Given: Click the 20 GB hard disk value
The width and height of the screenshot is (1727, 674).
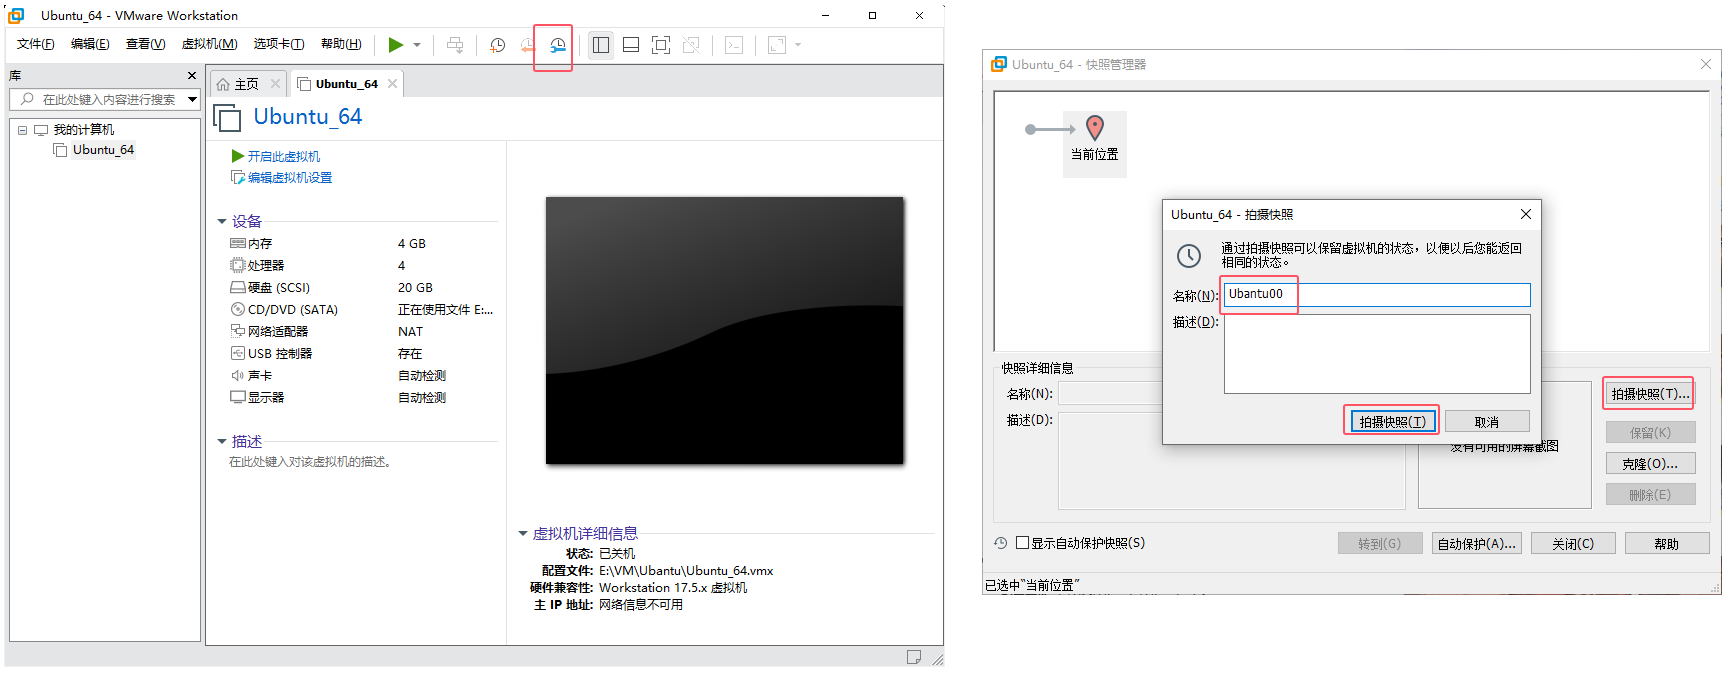Looking at the screenshot, I should tap(415, 287).
